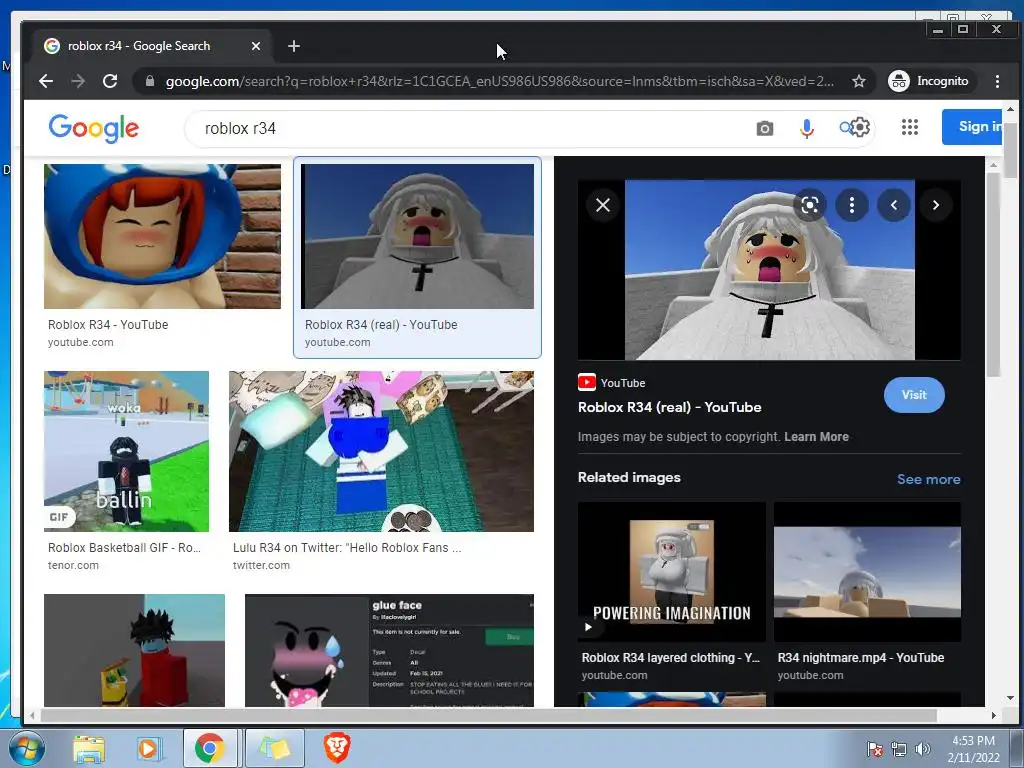Viewport: 1024px width, 768px height.
Task: Open the Brave browser taskbar icon
Action: click(x=337, y=748)
